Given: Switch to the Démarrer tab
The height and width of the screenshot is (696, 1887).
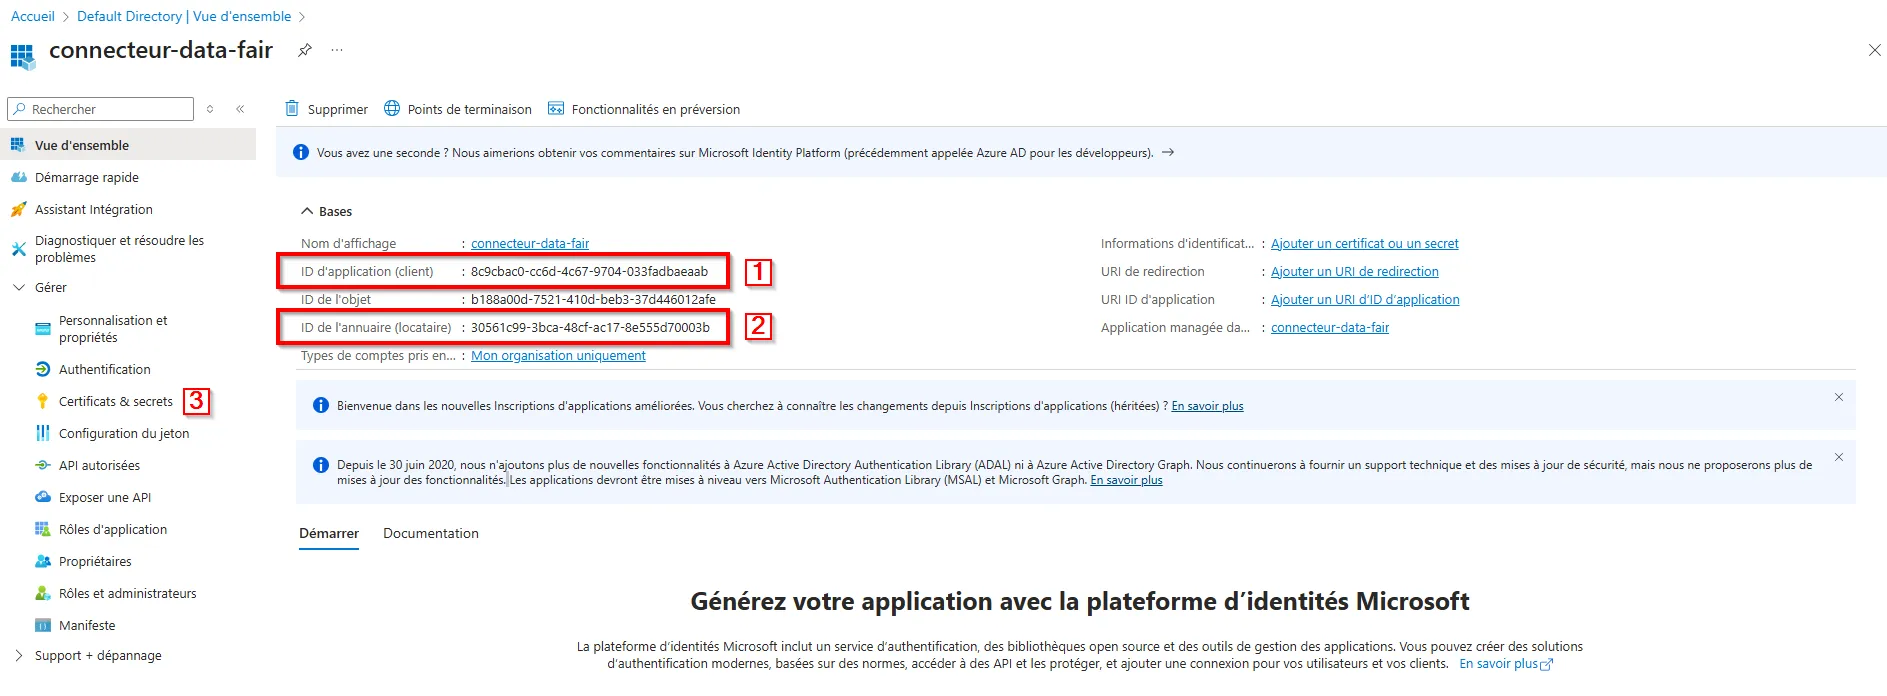Looking at the screenshot, I should pyautogui.click(x=329, y=533).
